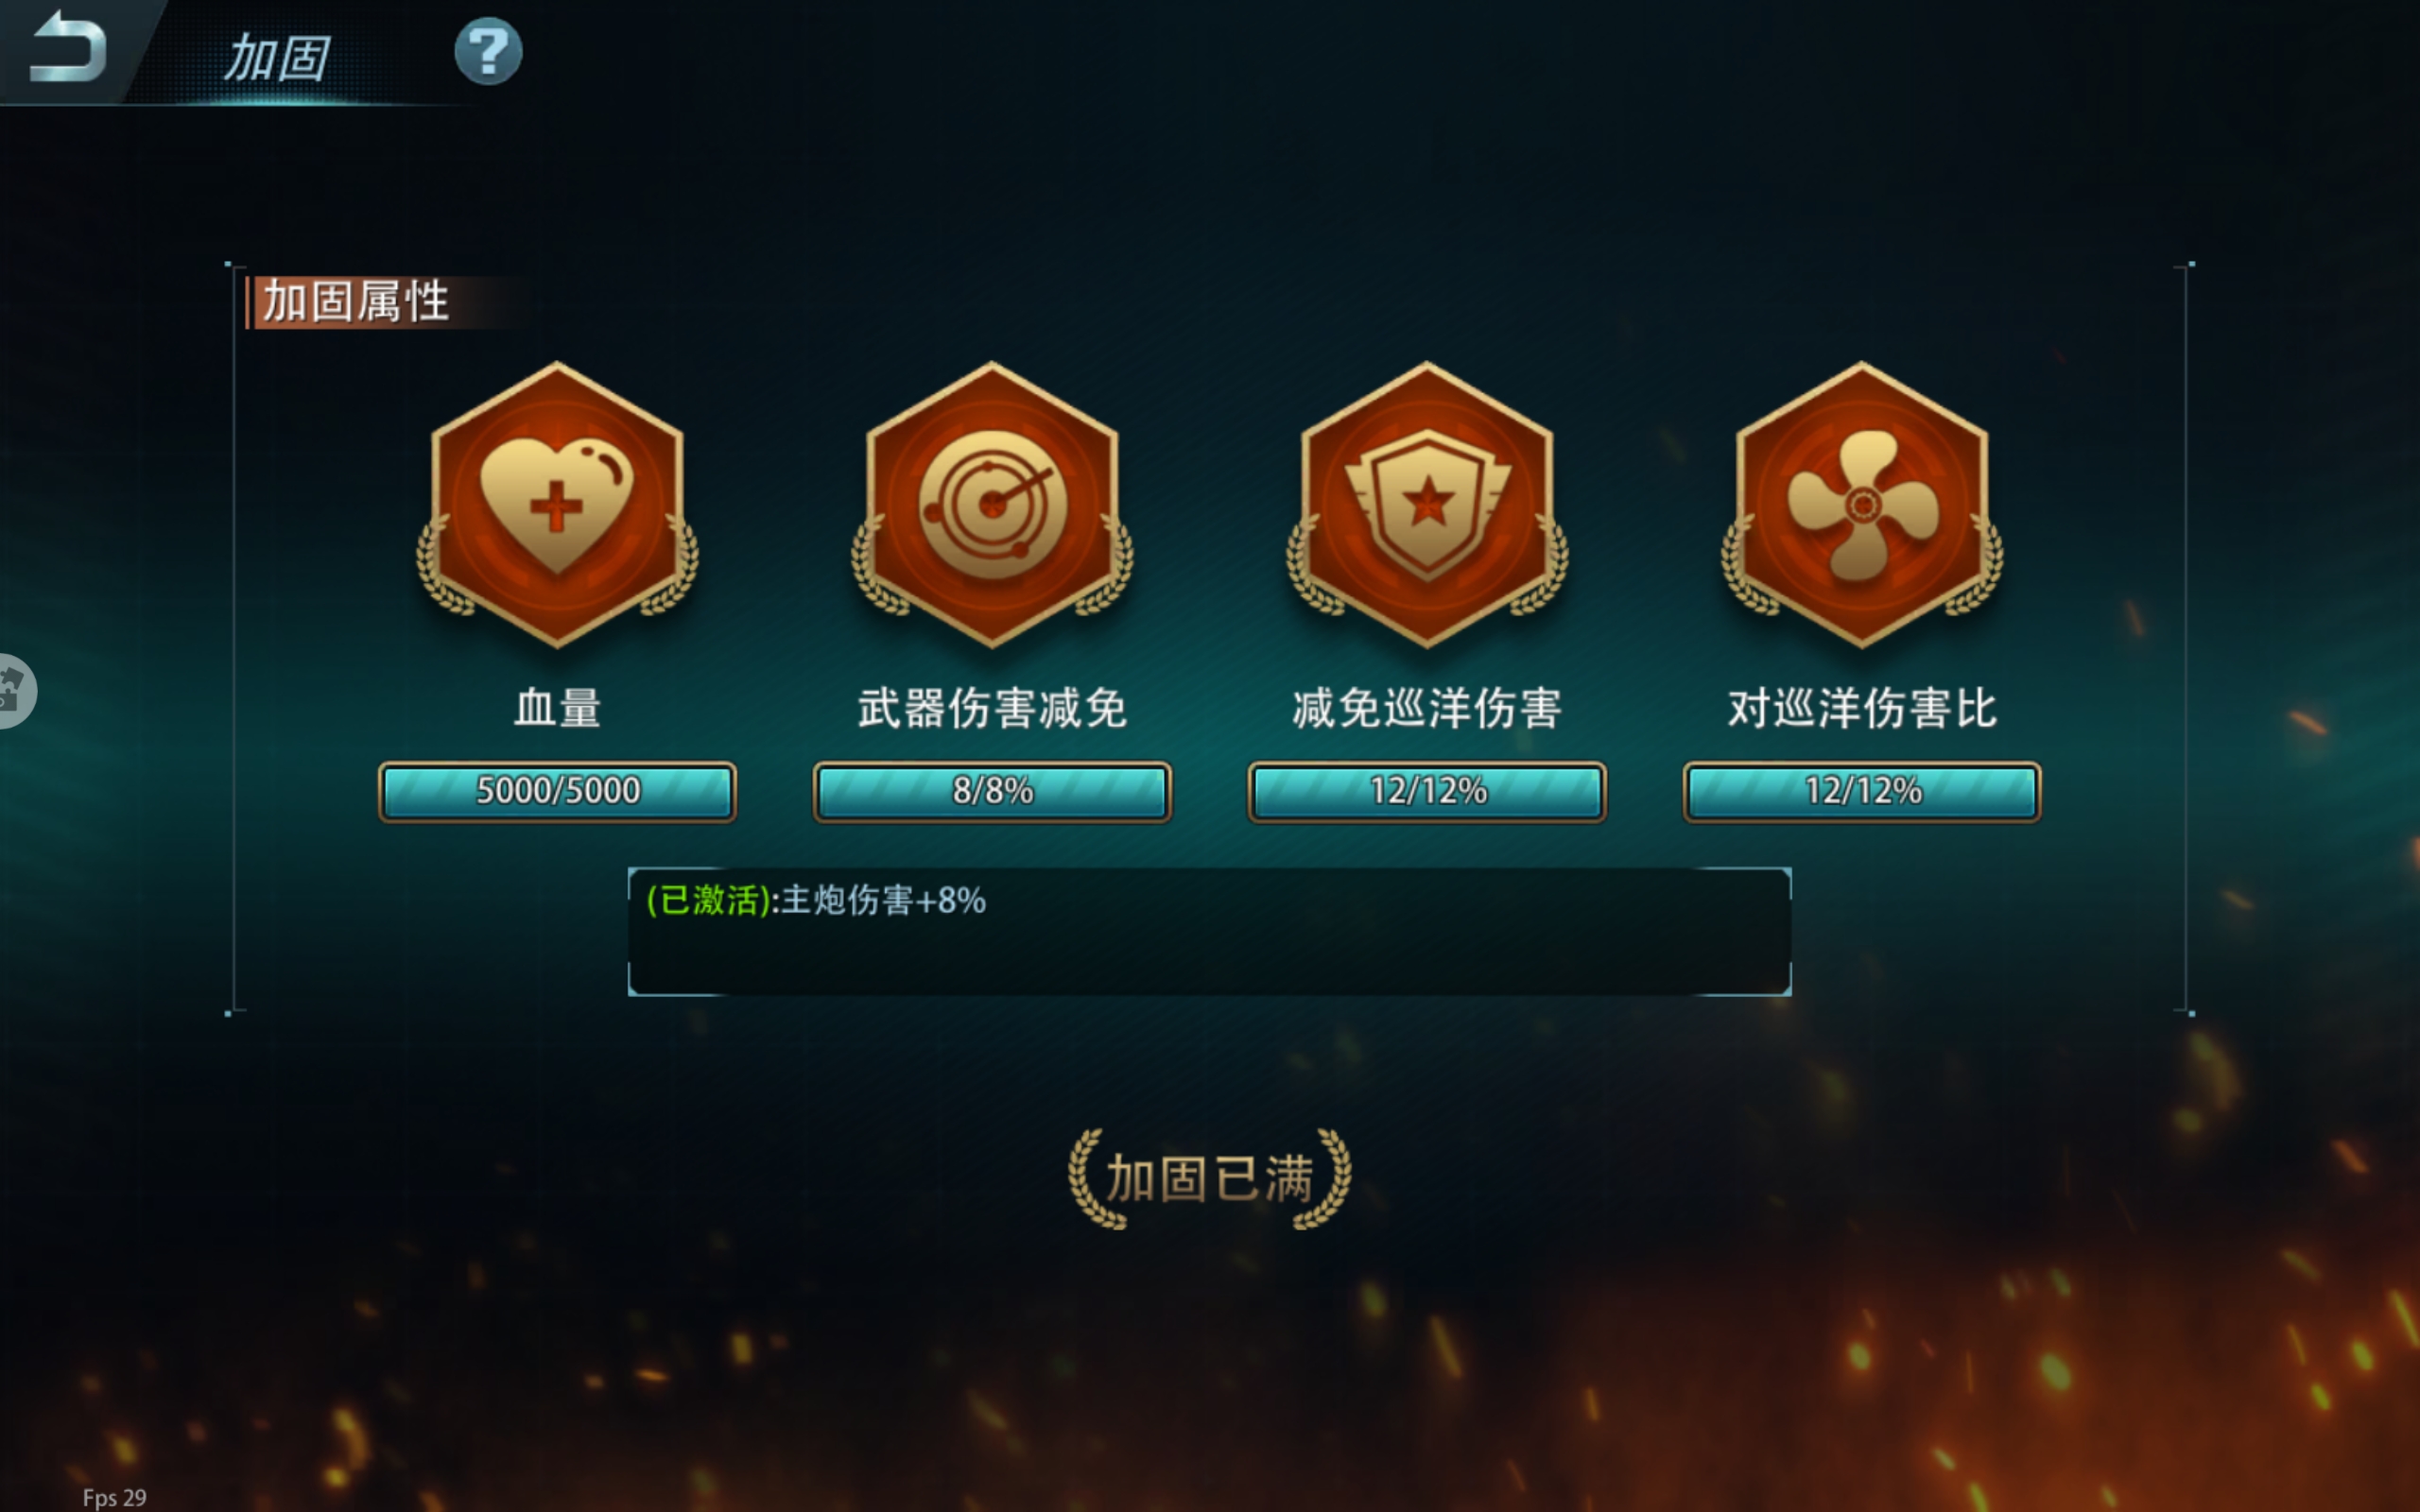Click the 加固属性 section header
Viewport: 2420px width, 1512px height.
355,302
